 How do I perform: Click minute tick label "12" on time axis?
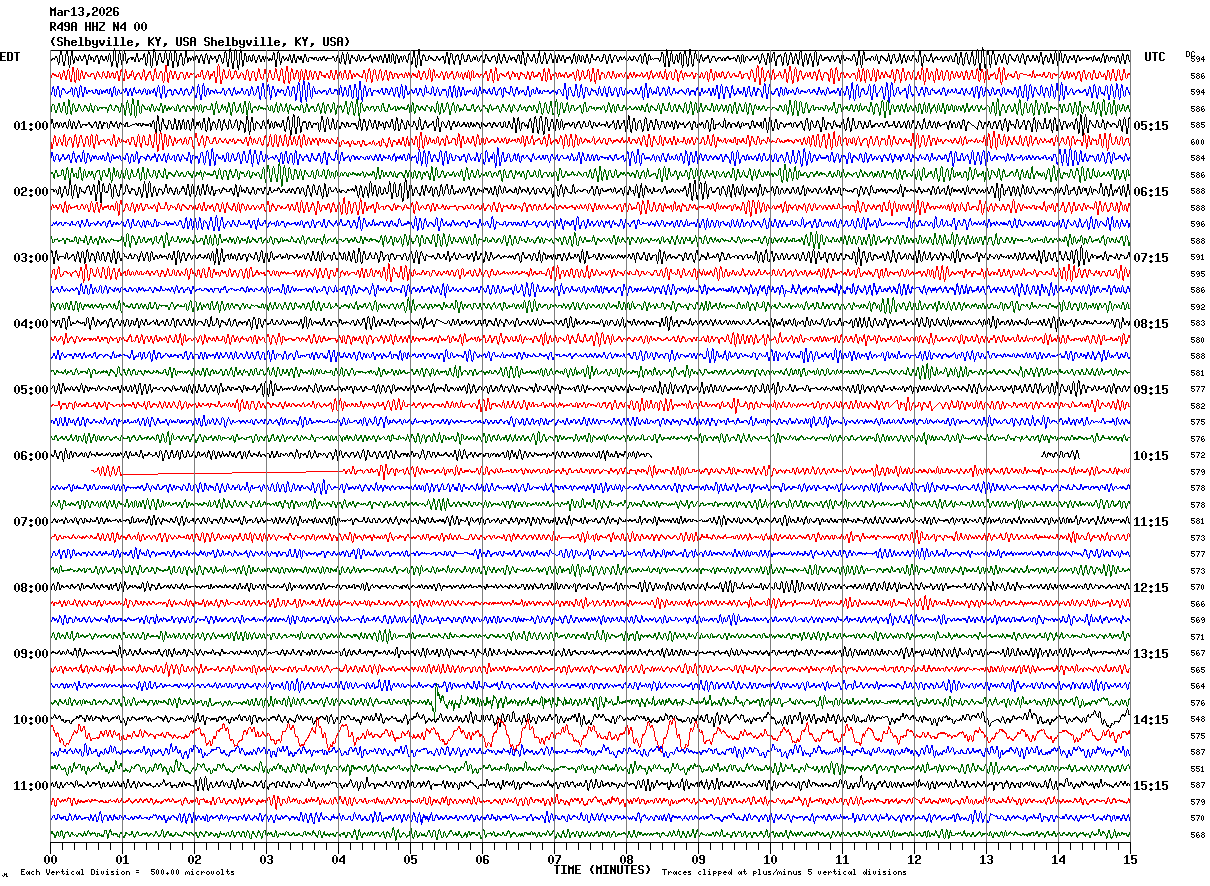(x=914, y=859)
